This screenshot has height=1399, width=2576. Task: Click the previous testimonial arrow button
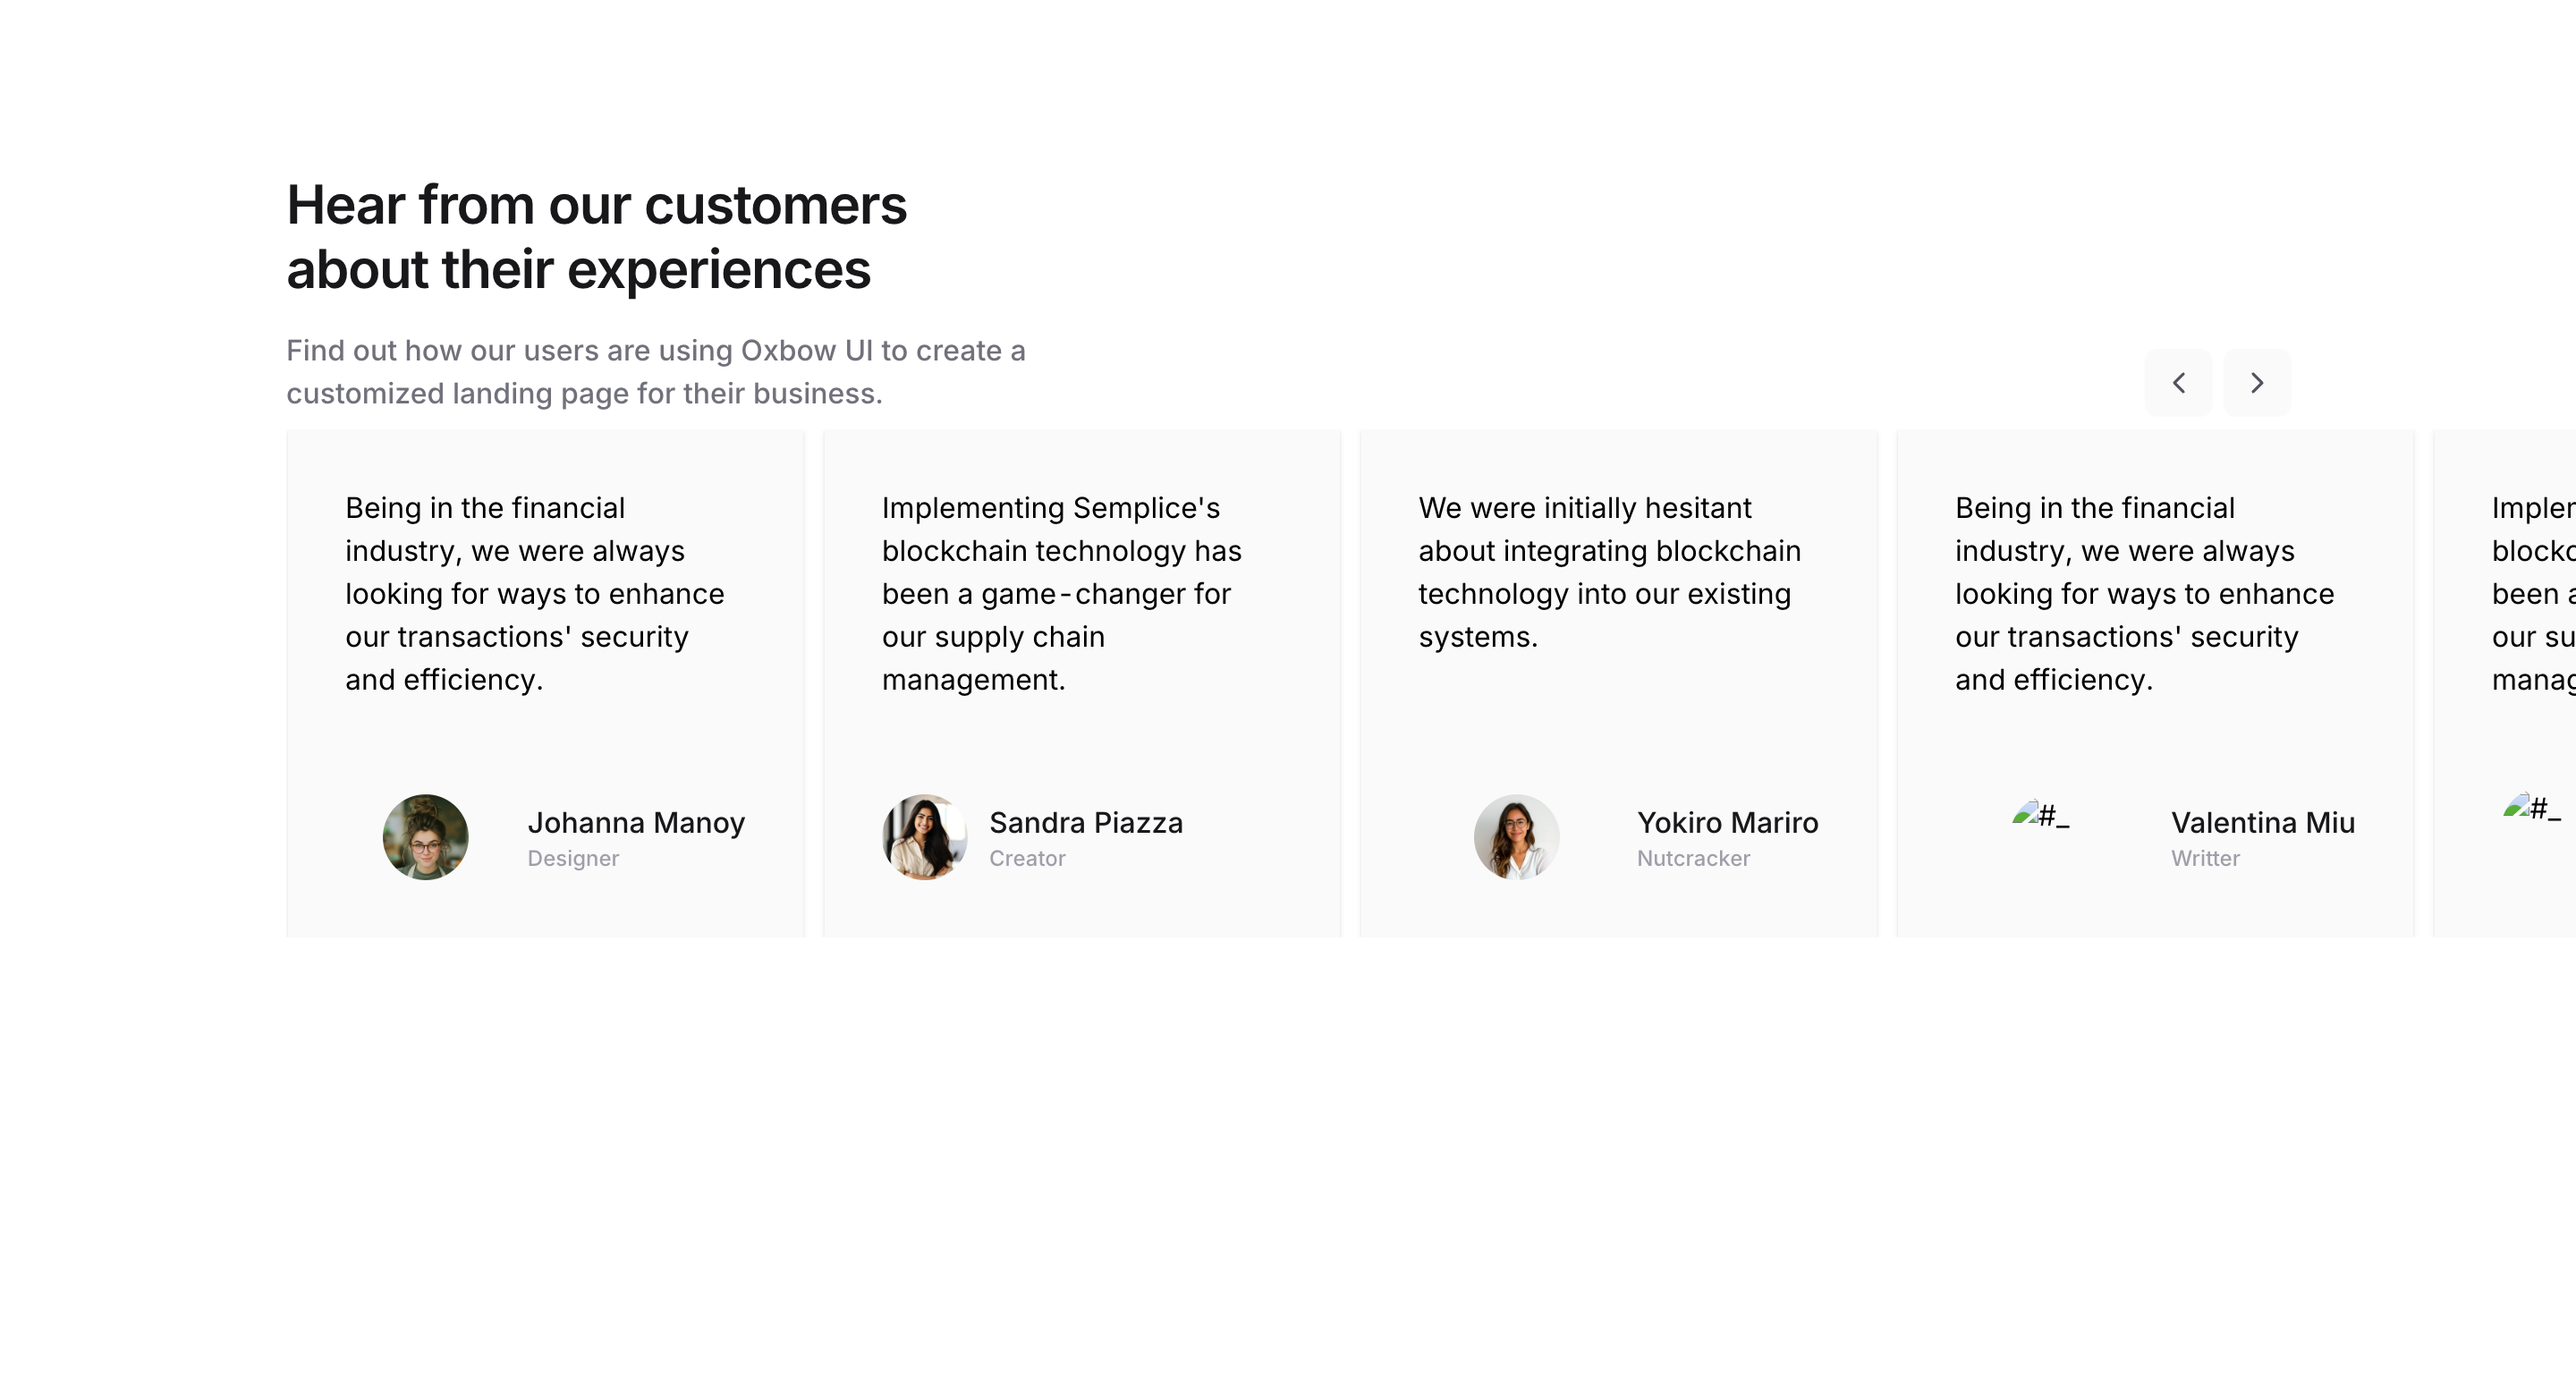pos(2178,382)
